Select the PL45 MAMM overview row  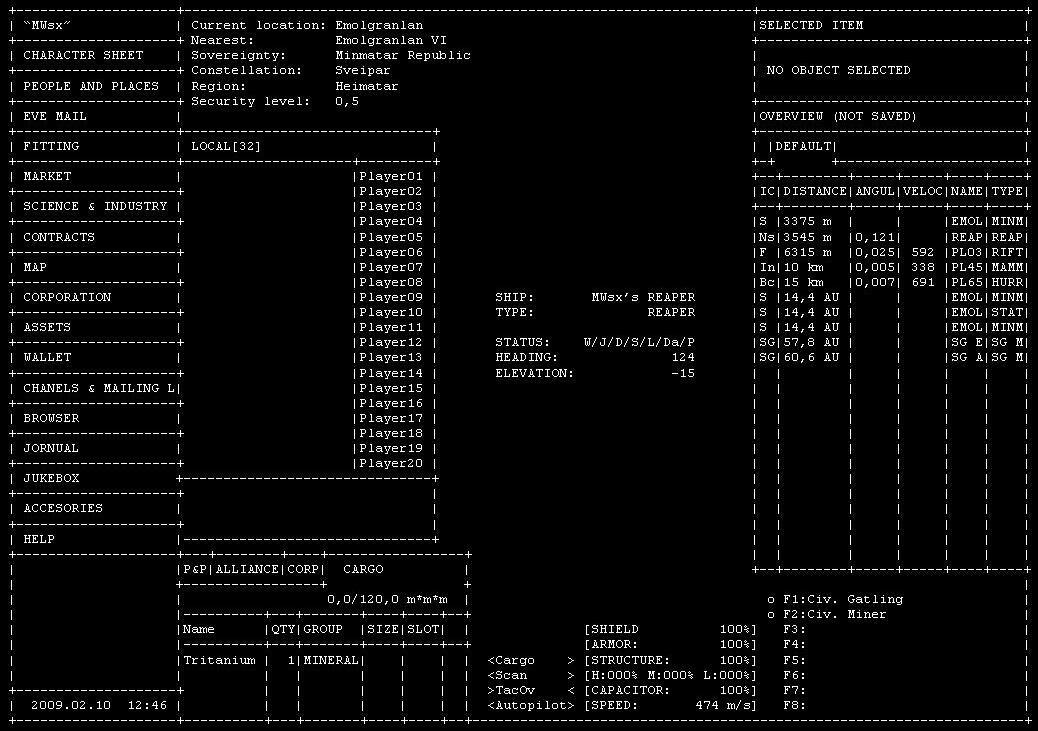(x=891, y=267)
